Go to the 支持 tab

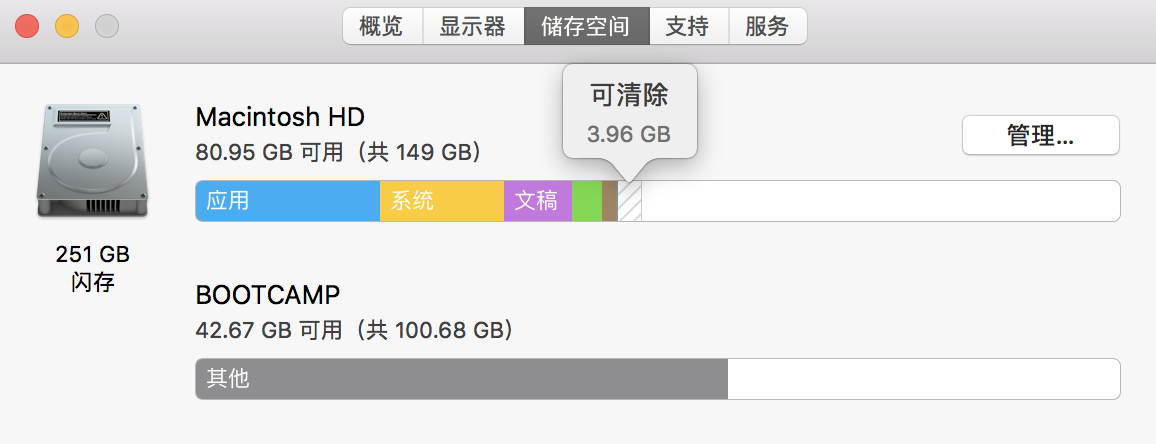[688, 26]
